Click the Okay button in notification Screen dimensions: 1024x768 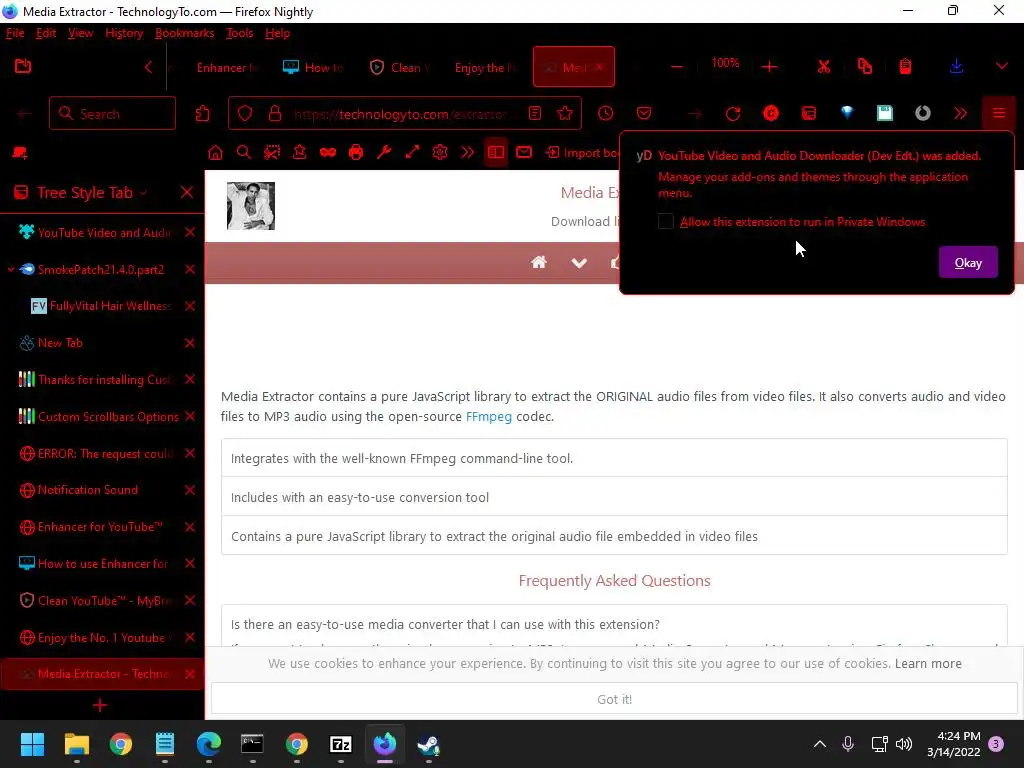[968, 263]
